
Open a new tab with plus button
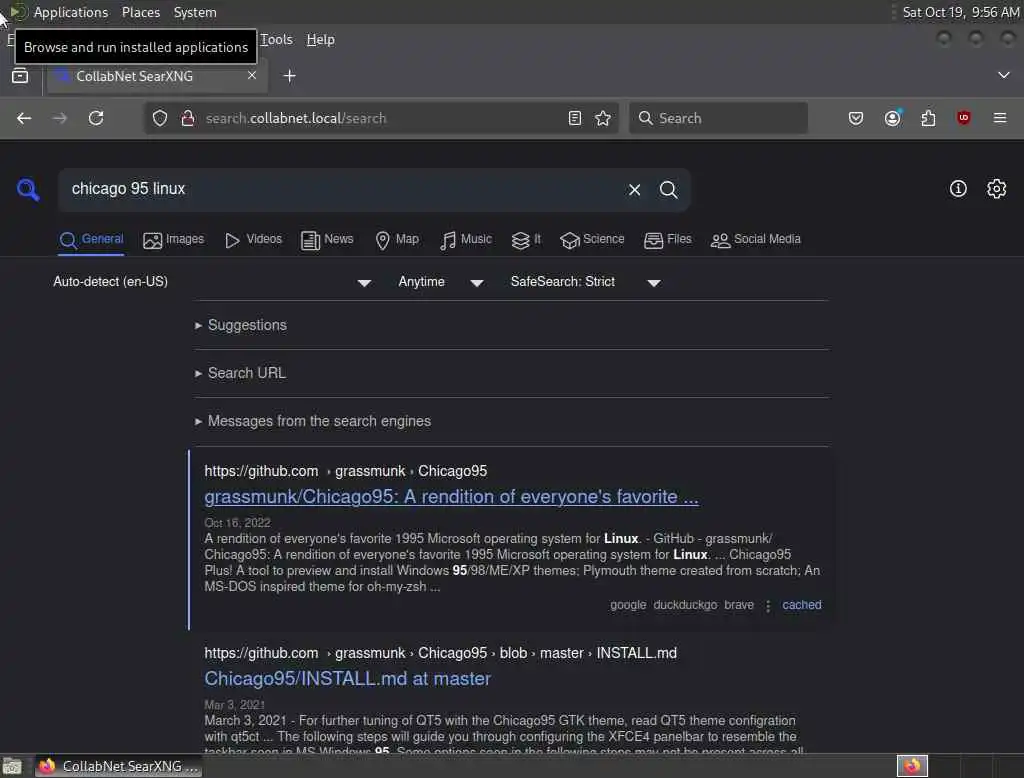[x=289, y=76]
